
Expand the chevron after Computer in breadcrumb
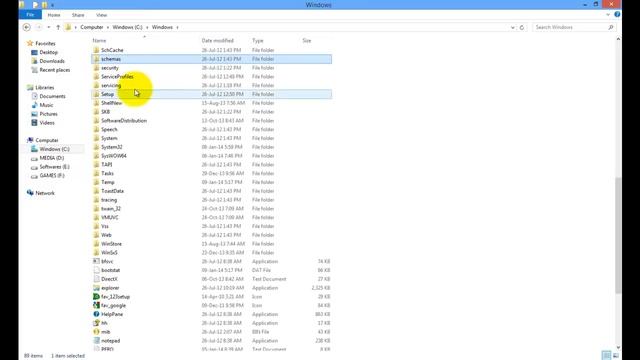pos(108,27)
